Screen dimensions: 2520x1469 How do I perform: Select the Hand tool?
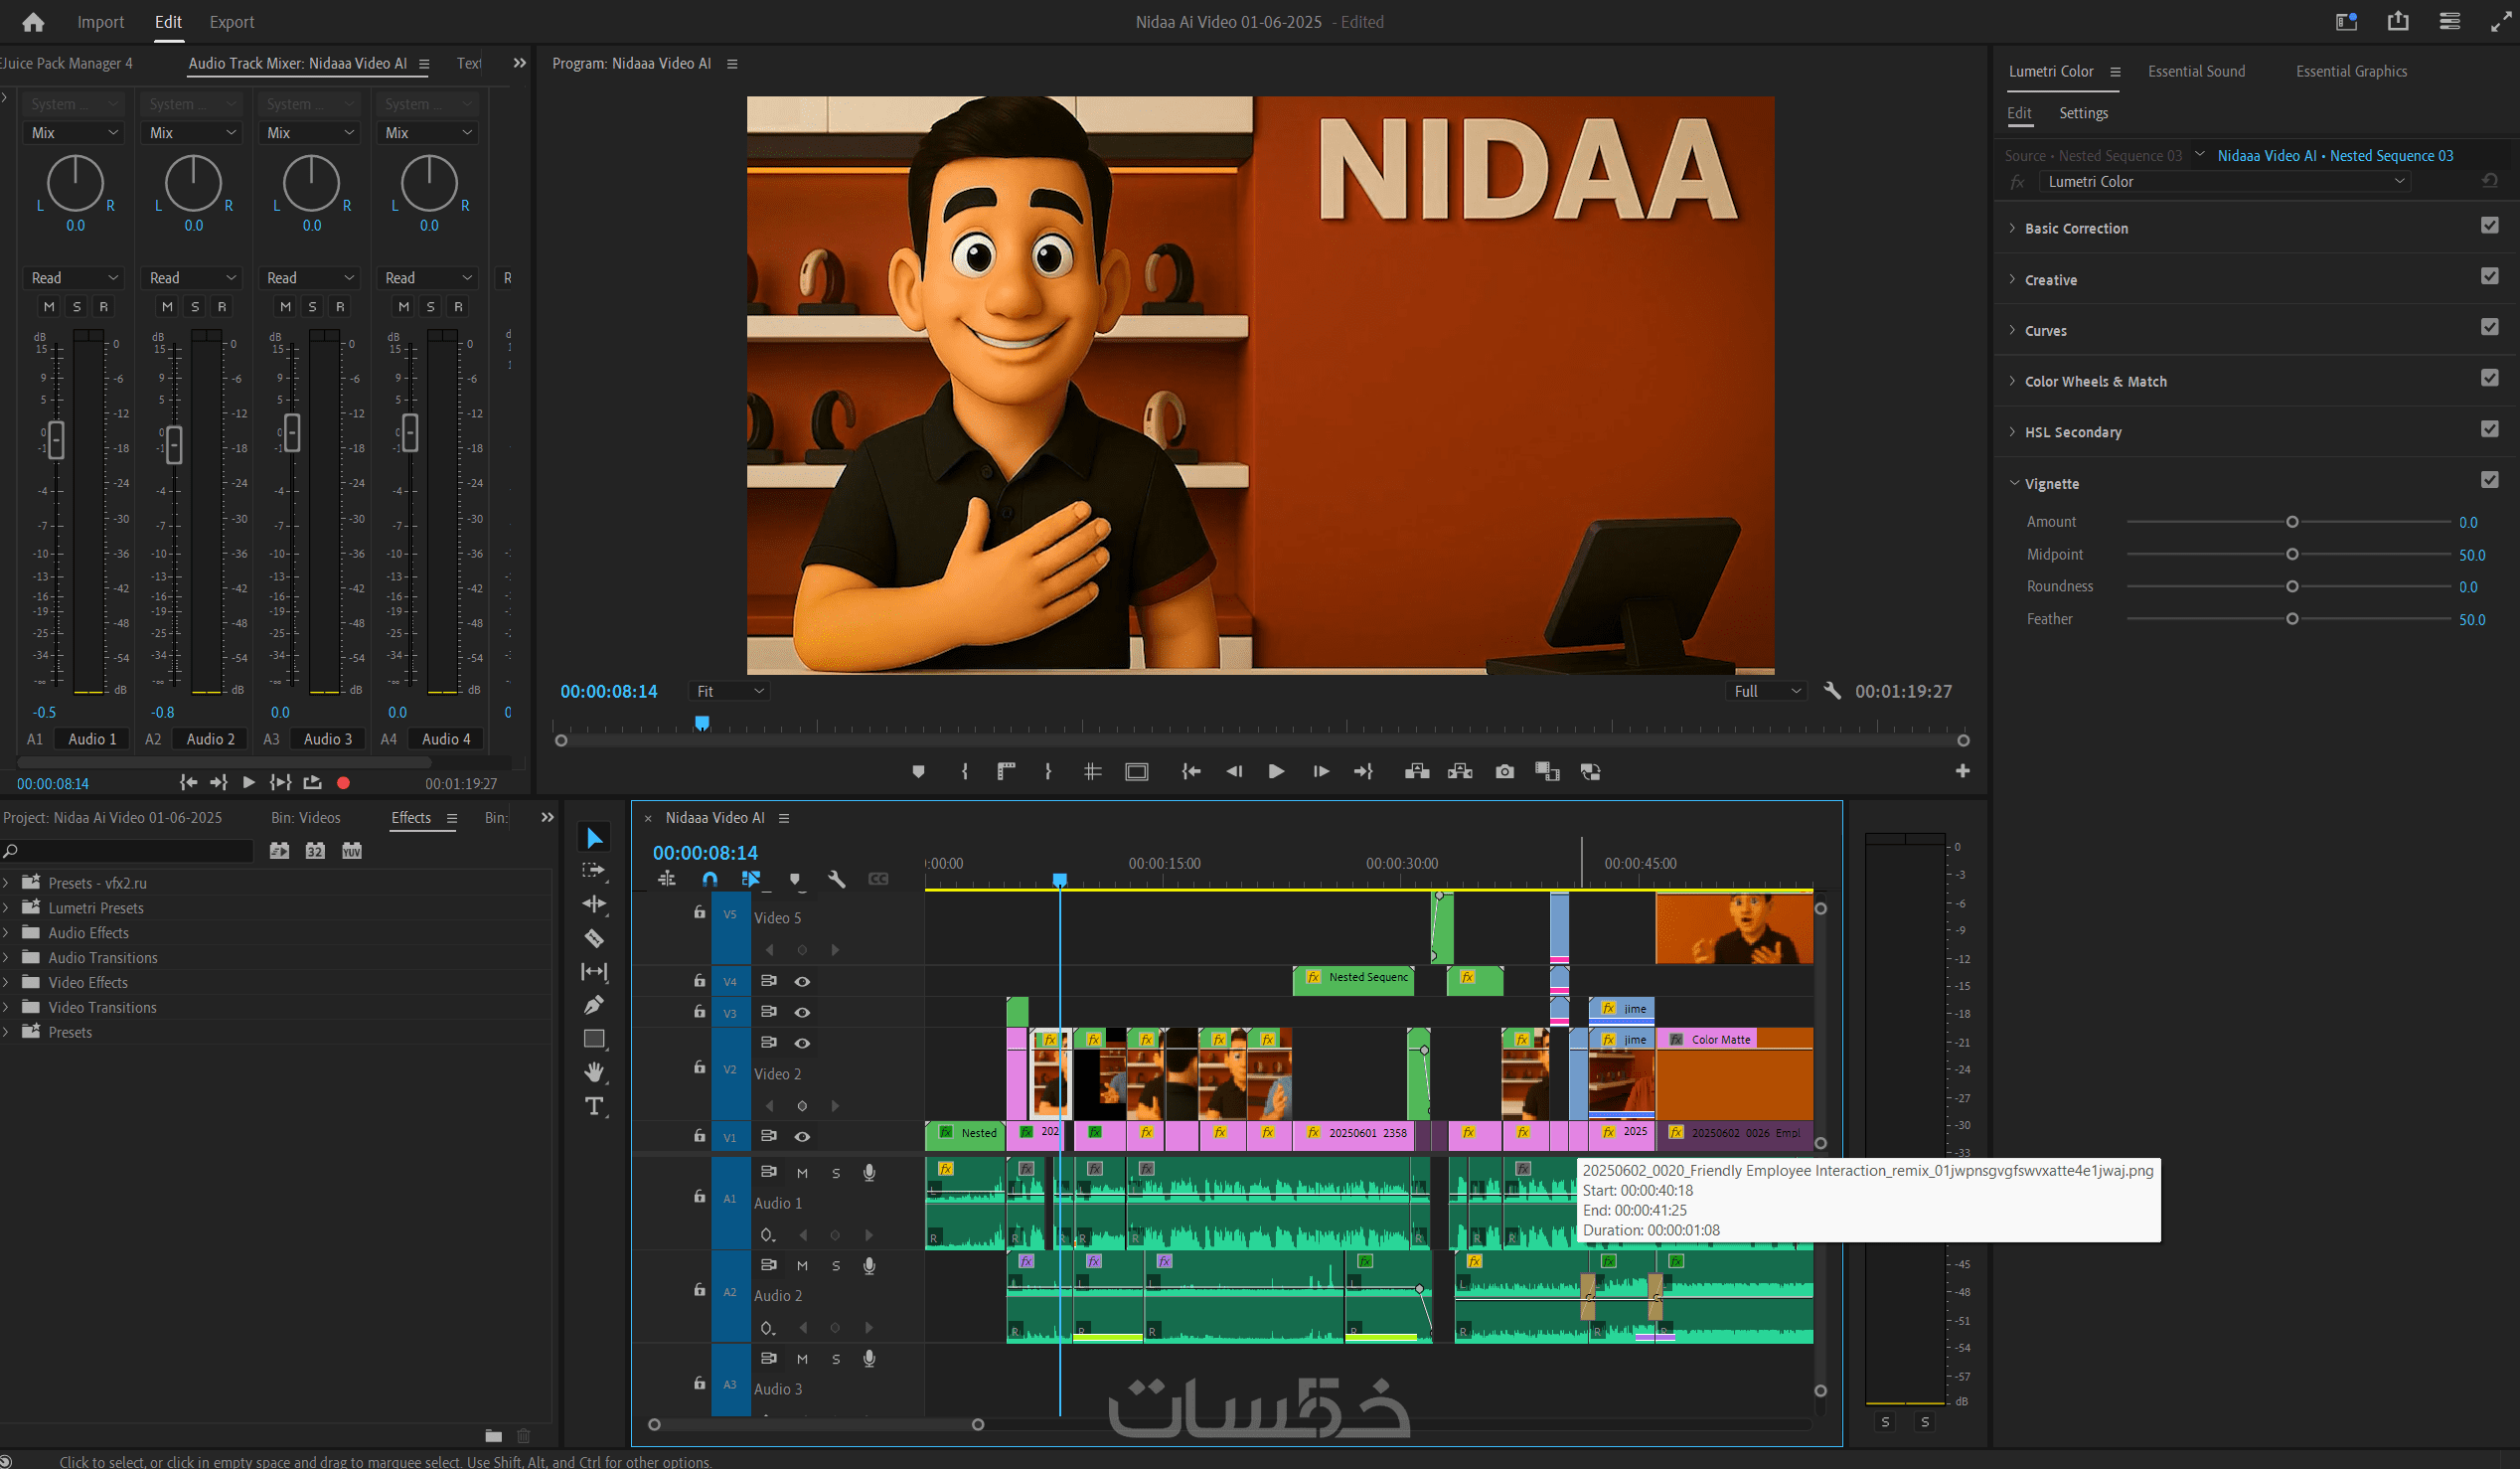pos(594,1072)
